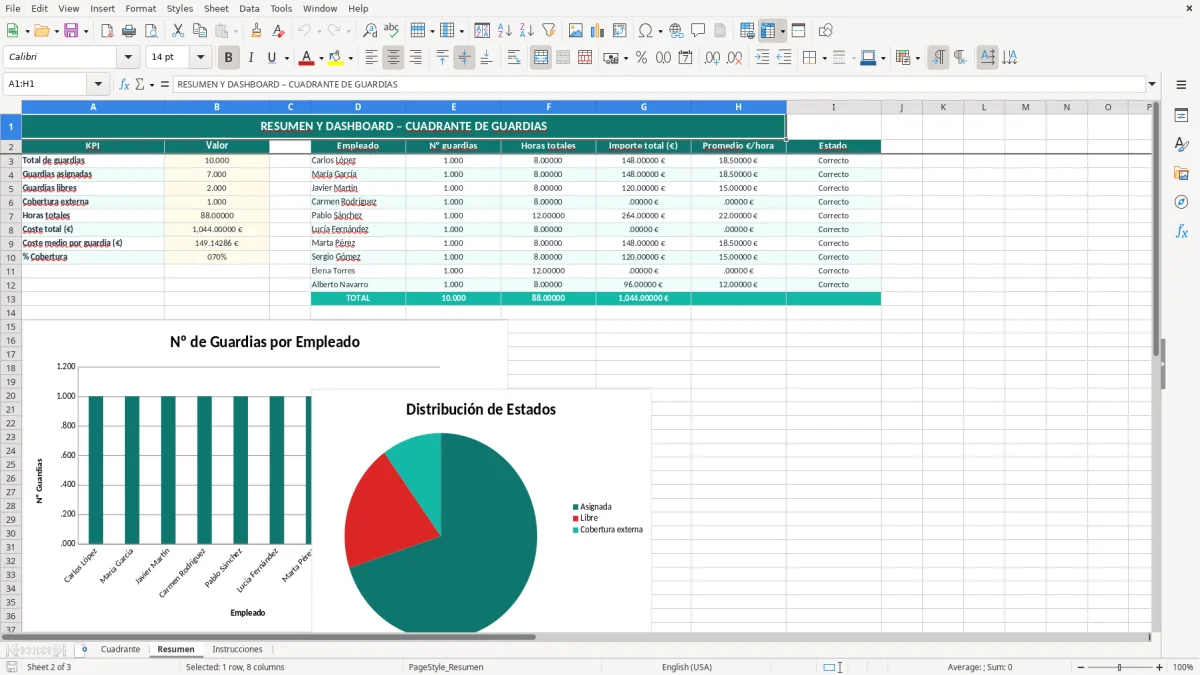Click into the formula input line
1200x675 pixels.
[658, 84]
